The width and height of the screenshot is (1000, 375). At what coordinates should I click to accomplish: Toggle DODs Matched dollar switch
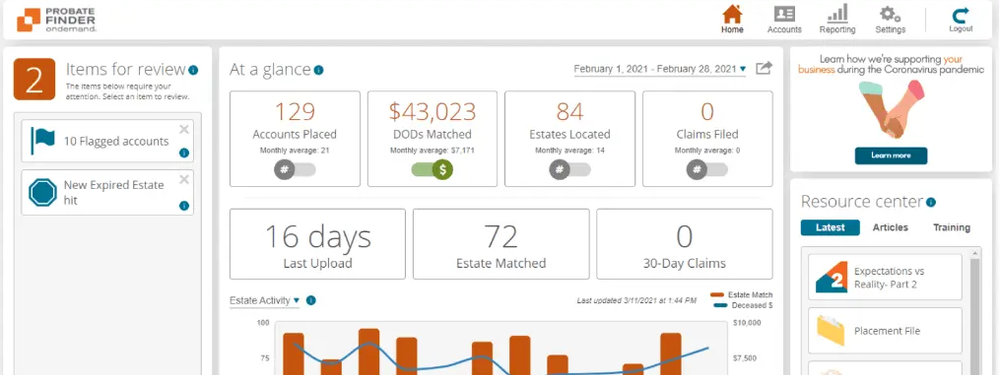432,170
